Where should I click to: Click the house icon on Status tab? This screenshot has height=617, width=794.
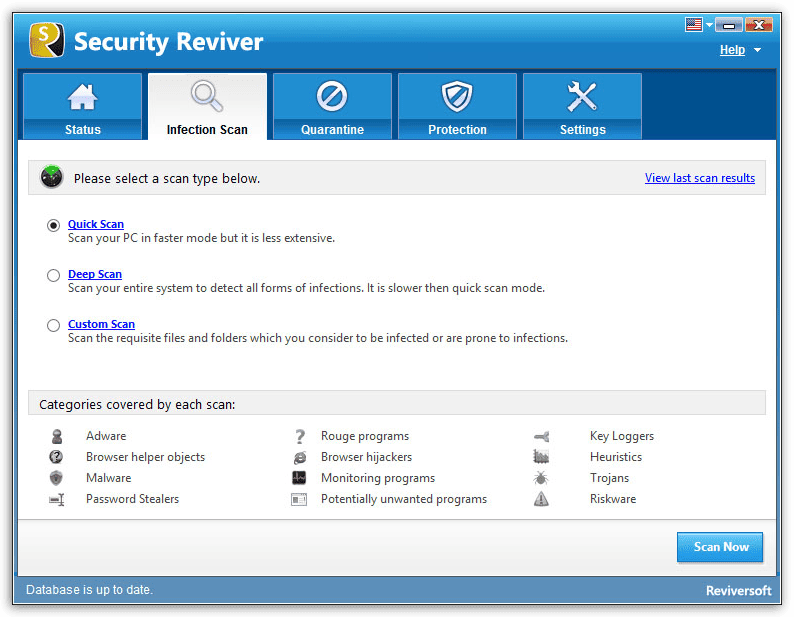pyautogui.click(x=83, y=97)
